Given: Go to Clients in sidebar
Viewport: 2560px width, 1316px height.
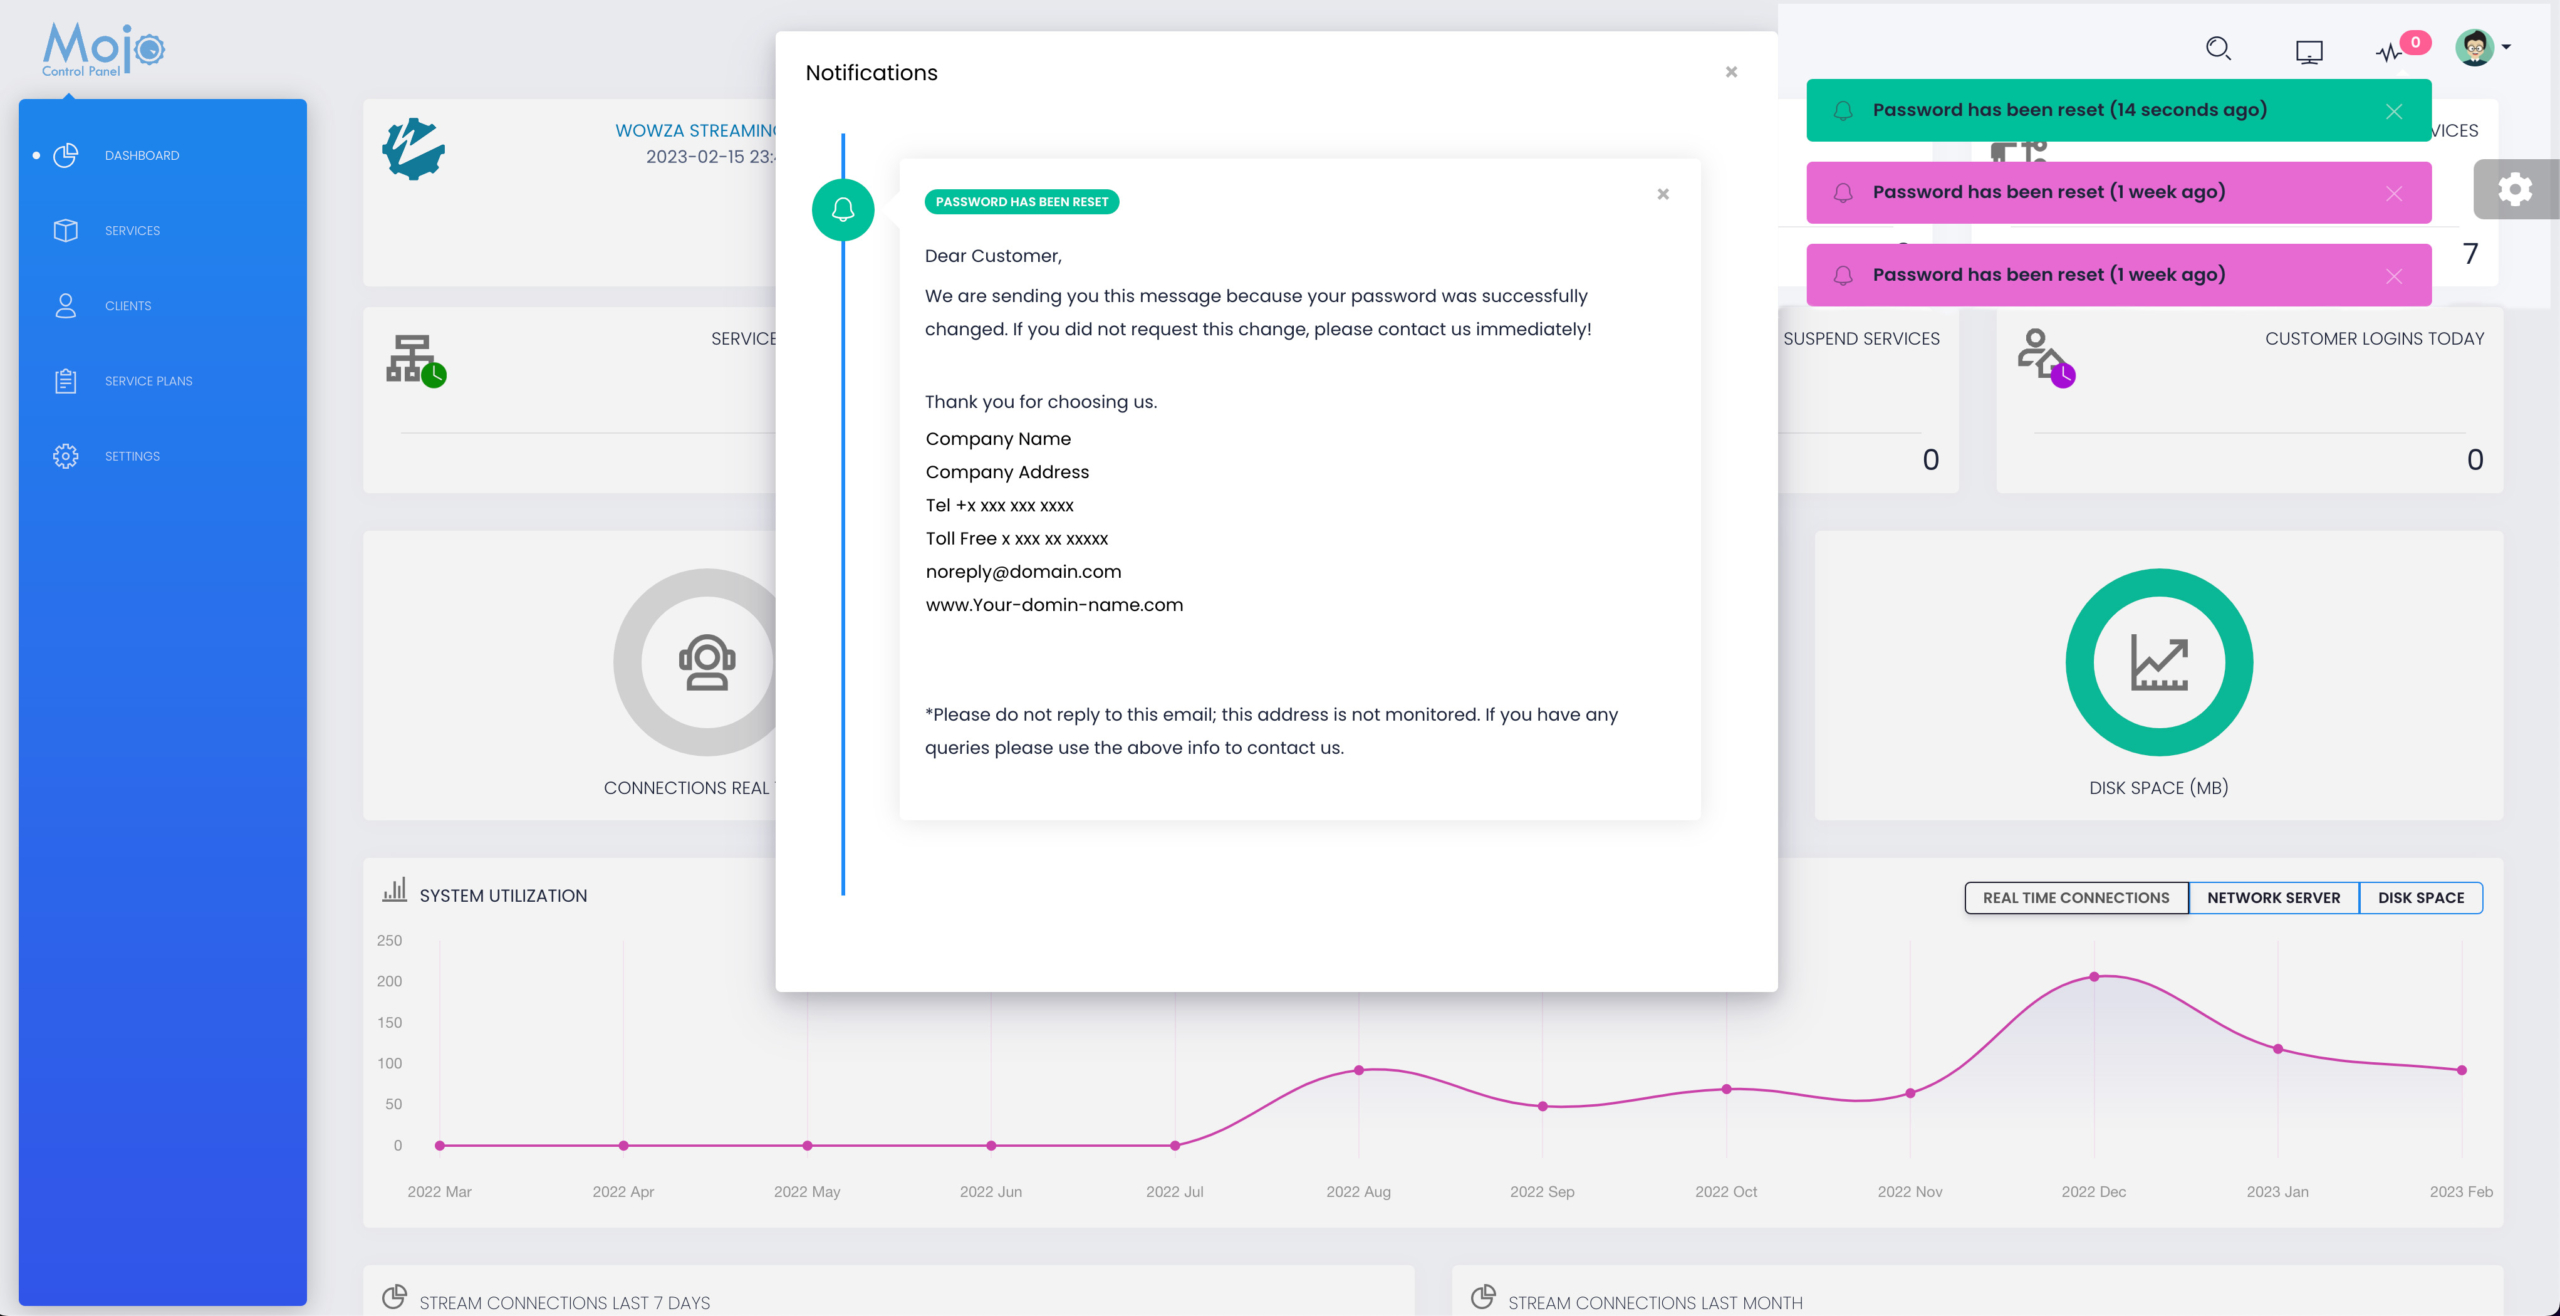Looking at the screenshot, I should [128, 306].
